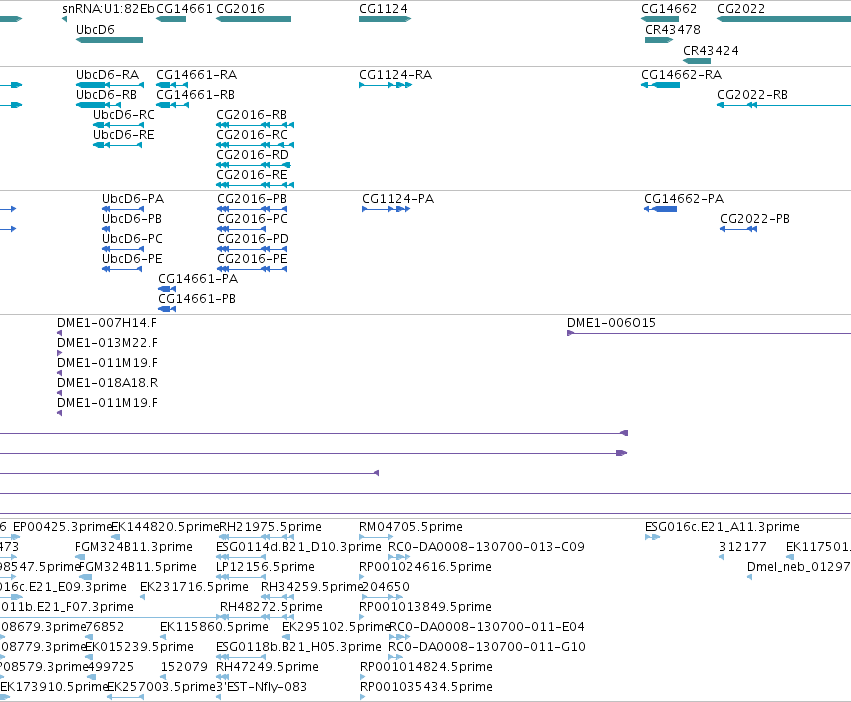The width and height of the screenshot is (851, 702).
Task: Open the CR43424 gene label
Action: coord(710,50)
